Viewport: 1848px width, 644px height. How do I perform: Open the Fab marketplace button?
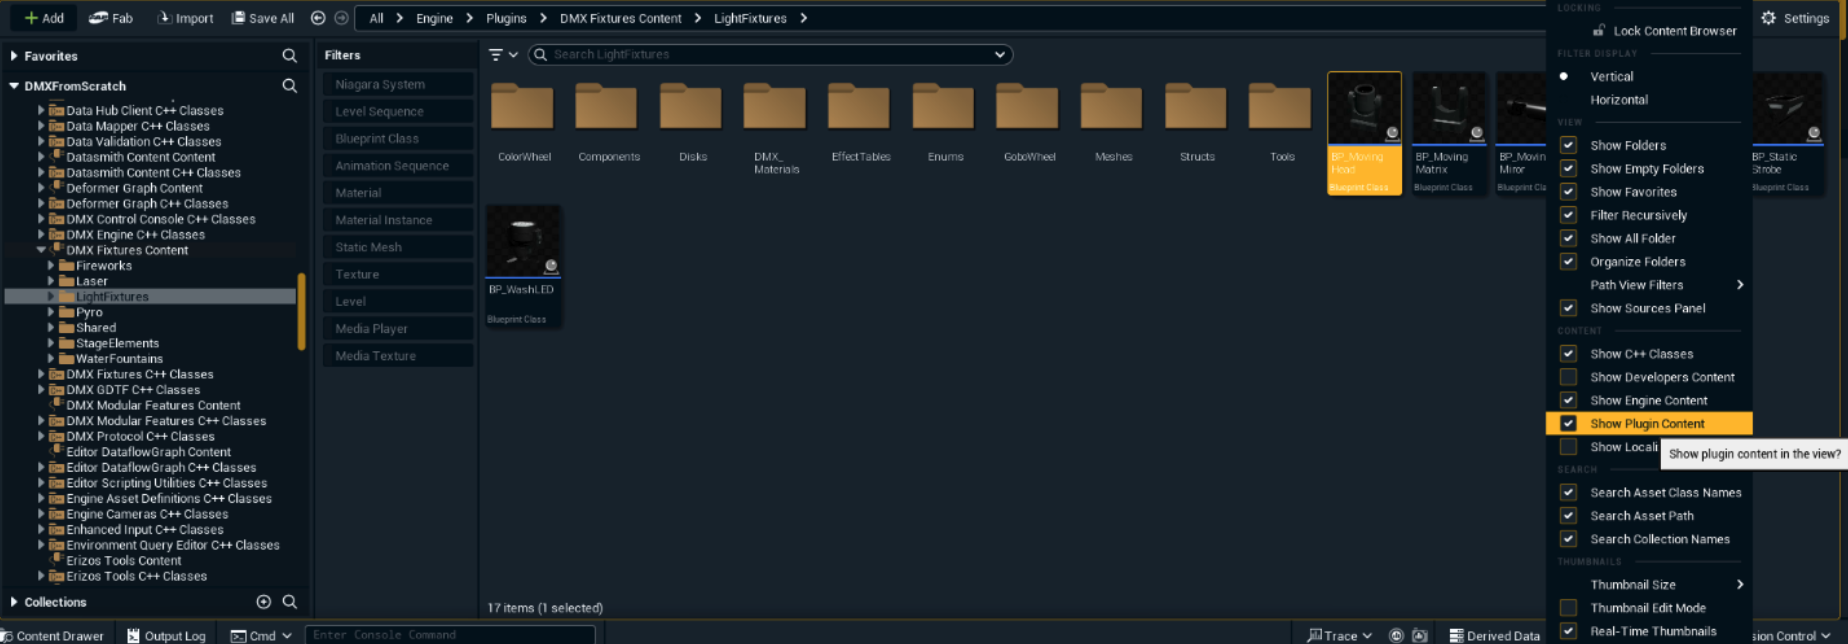98,18
